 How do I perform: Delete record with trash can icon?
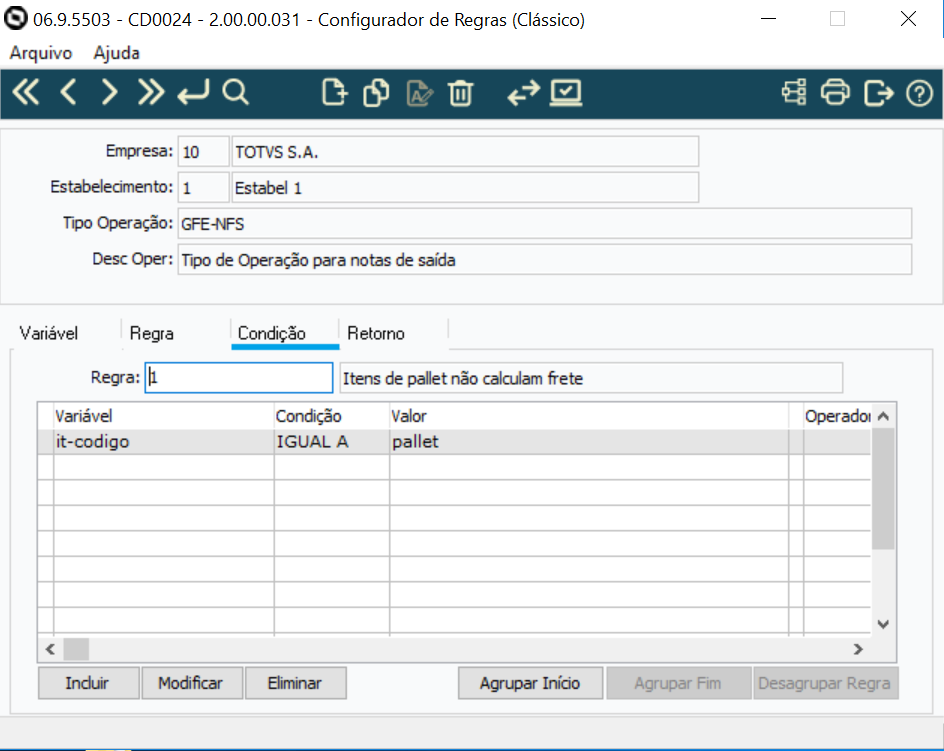461,93
